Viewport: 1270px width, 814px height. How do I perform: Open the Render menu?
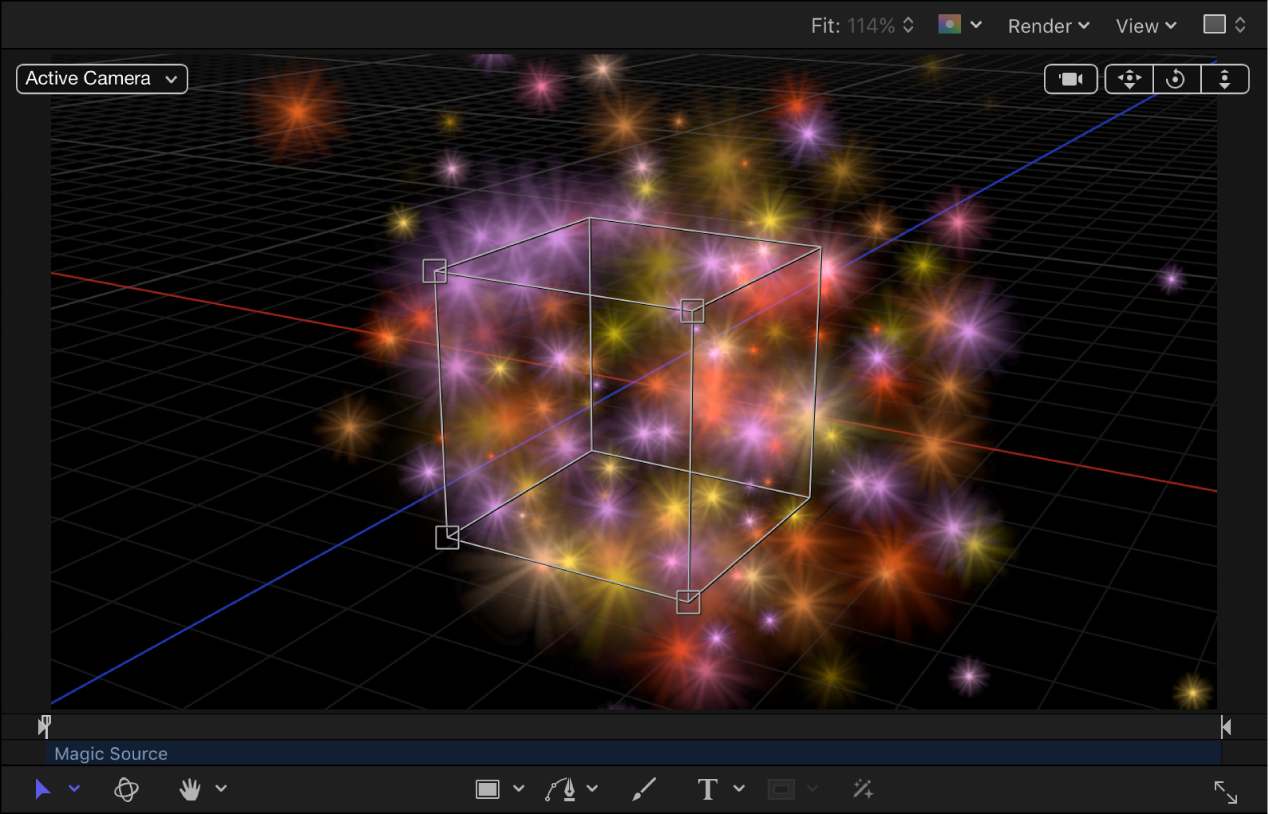click(1047, 25)
